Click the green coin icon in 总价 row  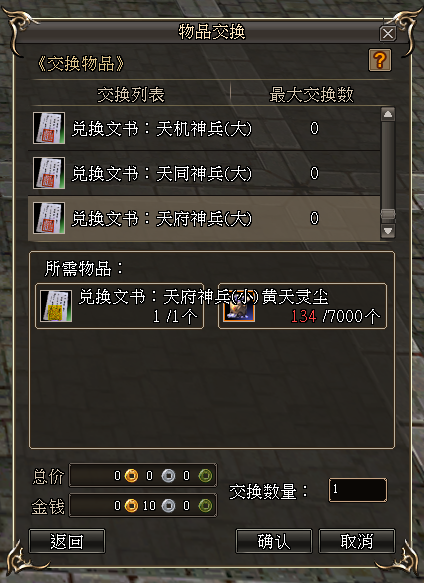pos(205,476)
